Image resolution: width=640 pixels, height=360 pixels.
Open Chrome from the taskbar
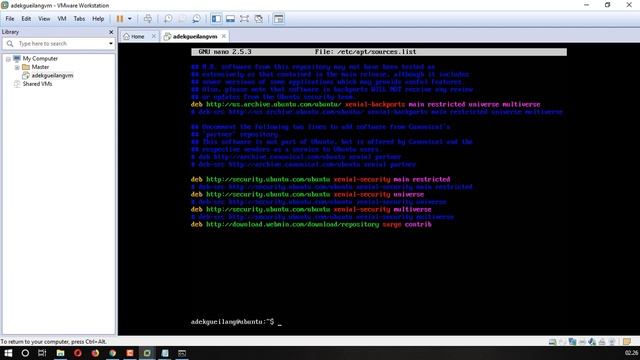pos(113,353)
